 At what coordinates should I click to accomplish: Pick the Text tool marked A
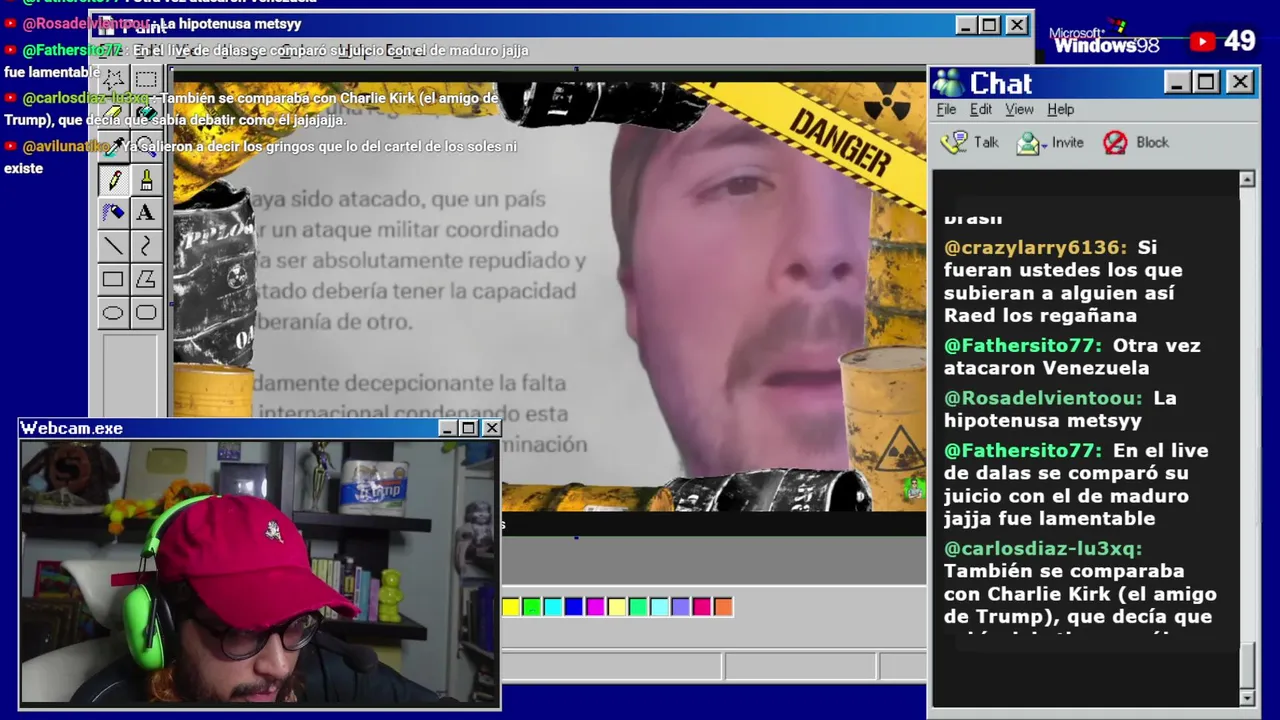click(x=146, y=212)
